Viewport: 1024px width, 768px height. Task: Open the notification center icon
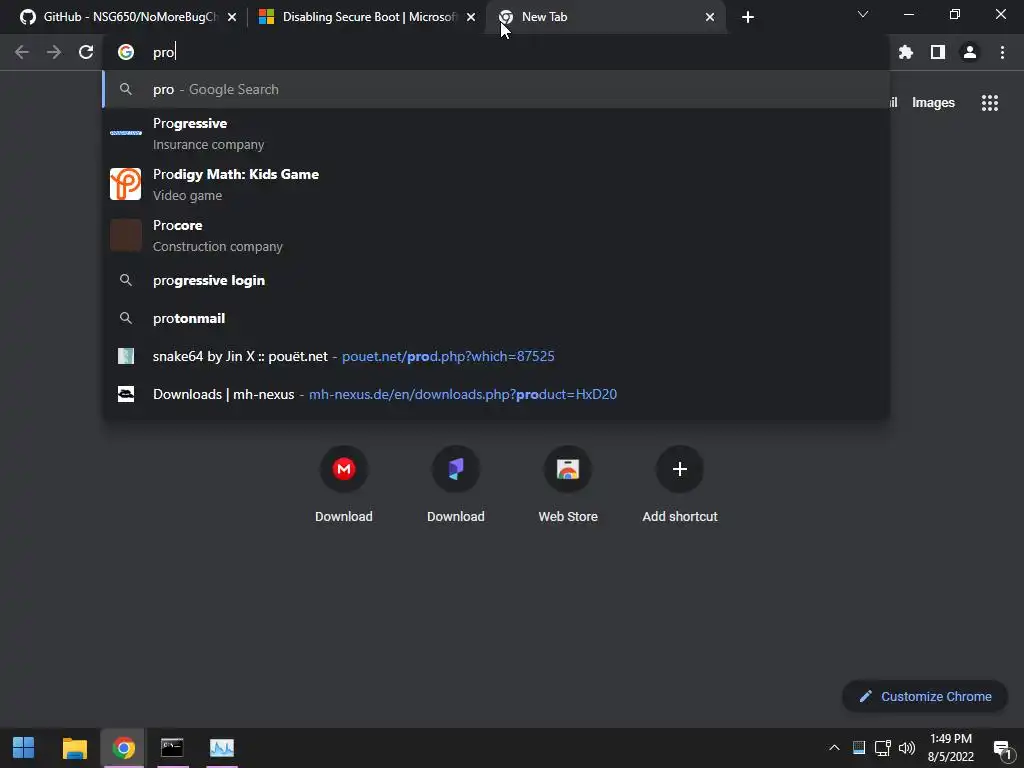click(x=1002, y=748)
